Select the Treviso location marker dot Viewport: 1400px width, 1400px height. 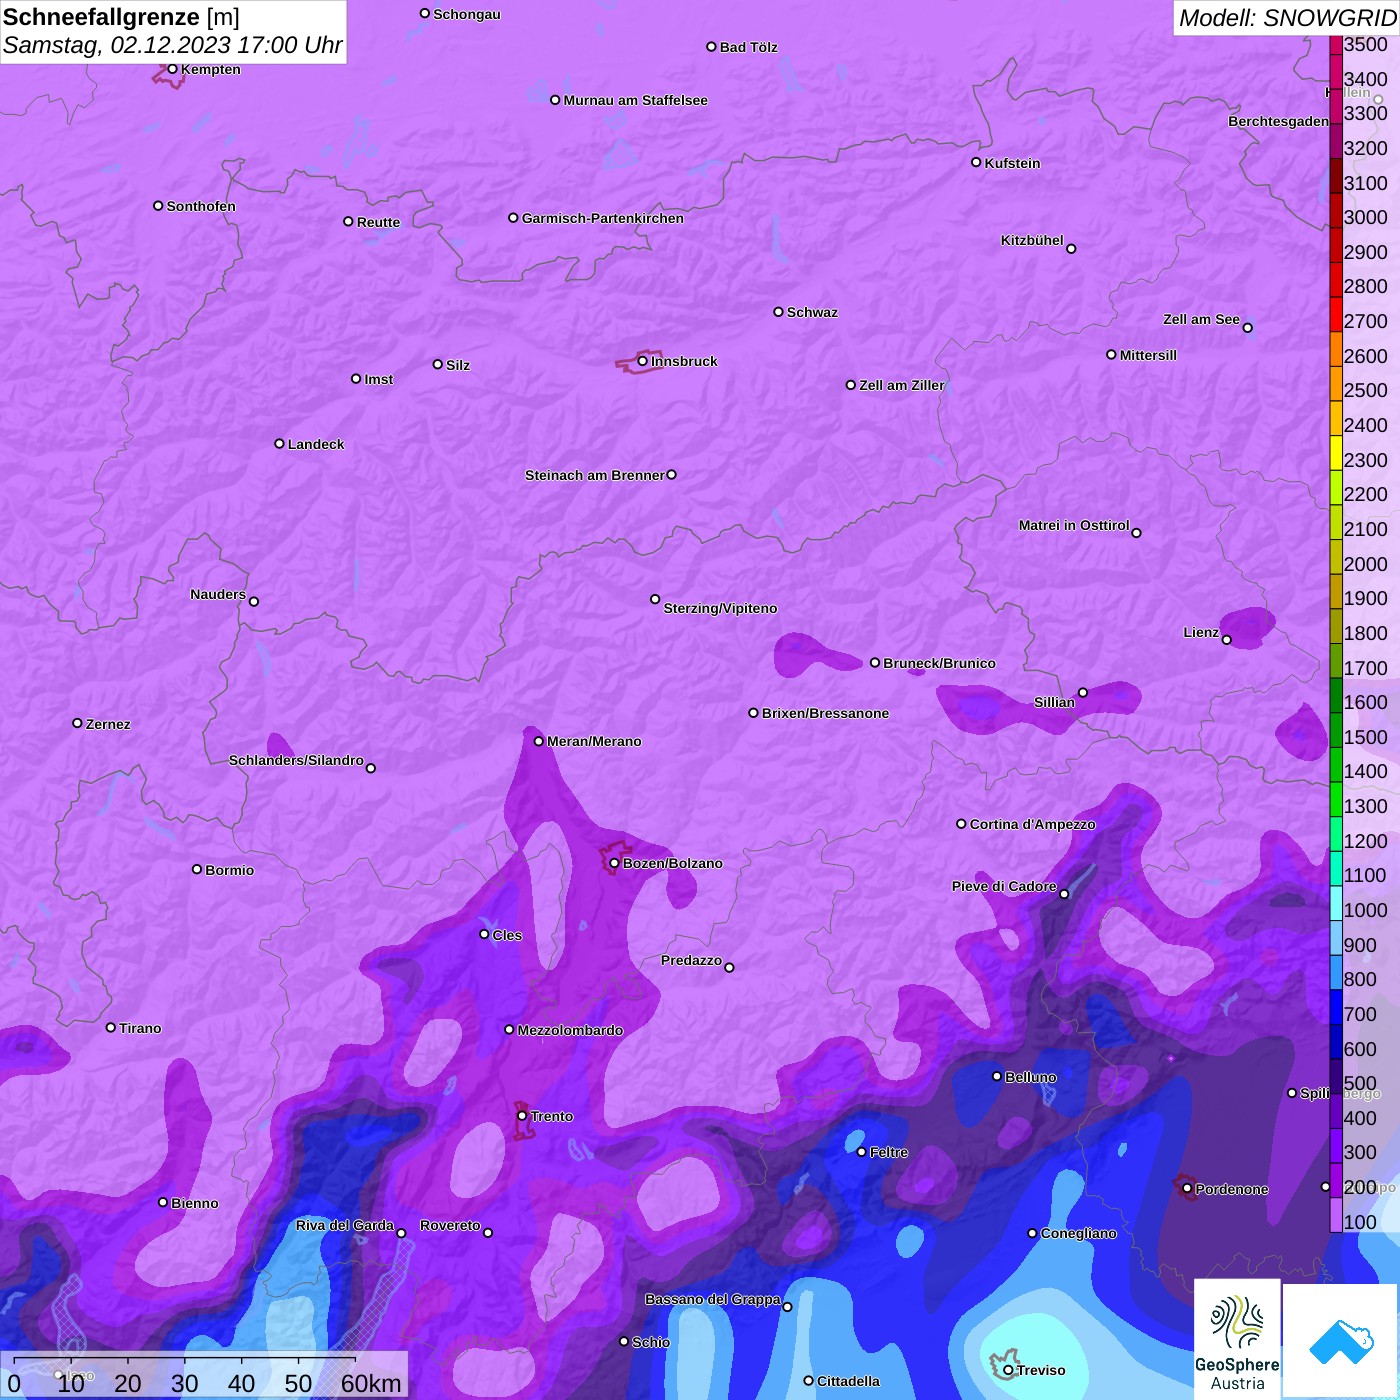[1008, 1370]
